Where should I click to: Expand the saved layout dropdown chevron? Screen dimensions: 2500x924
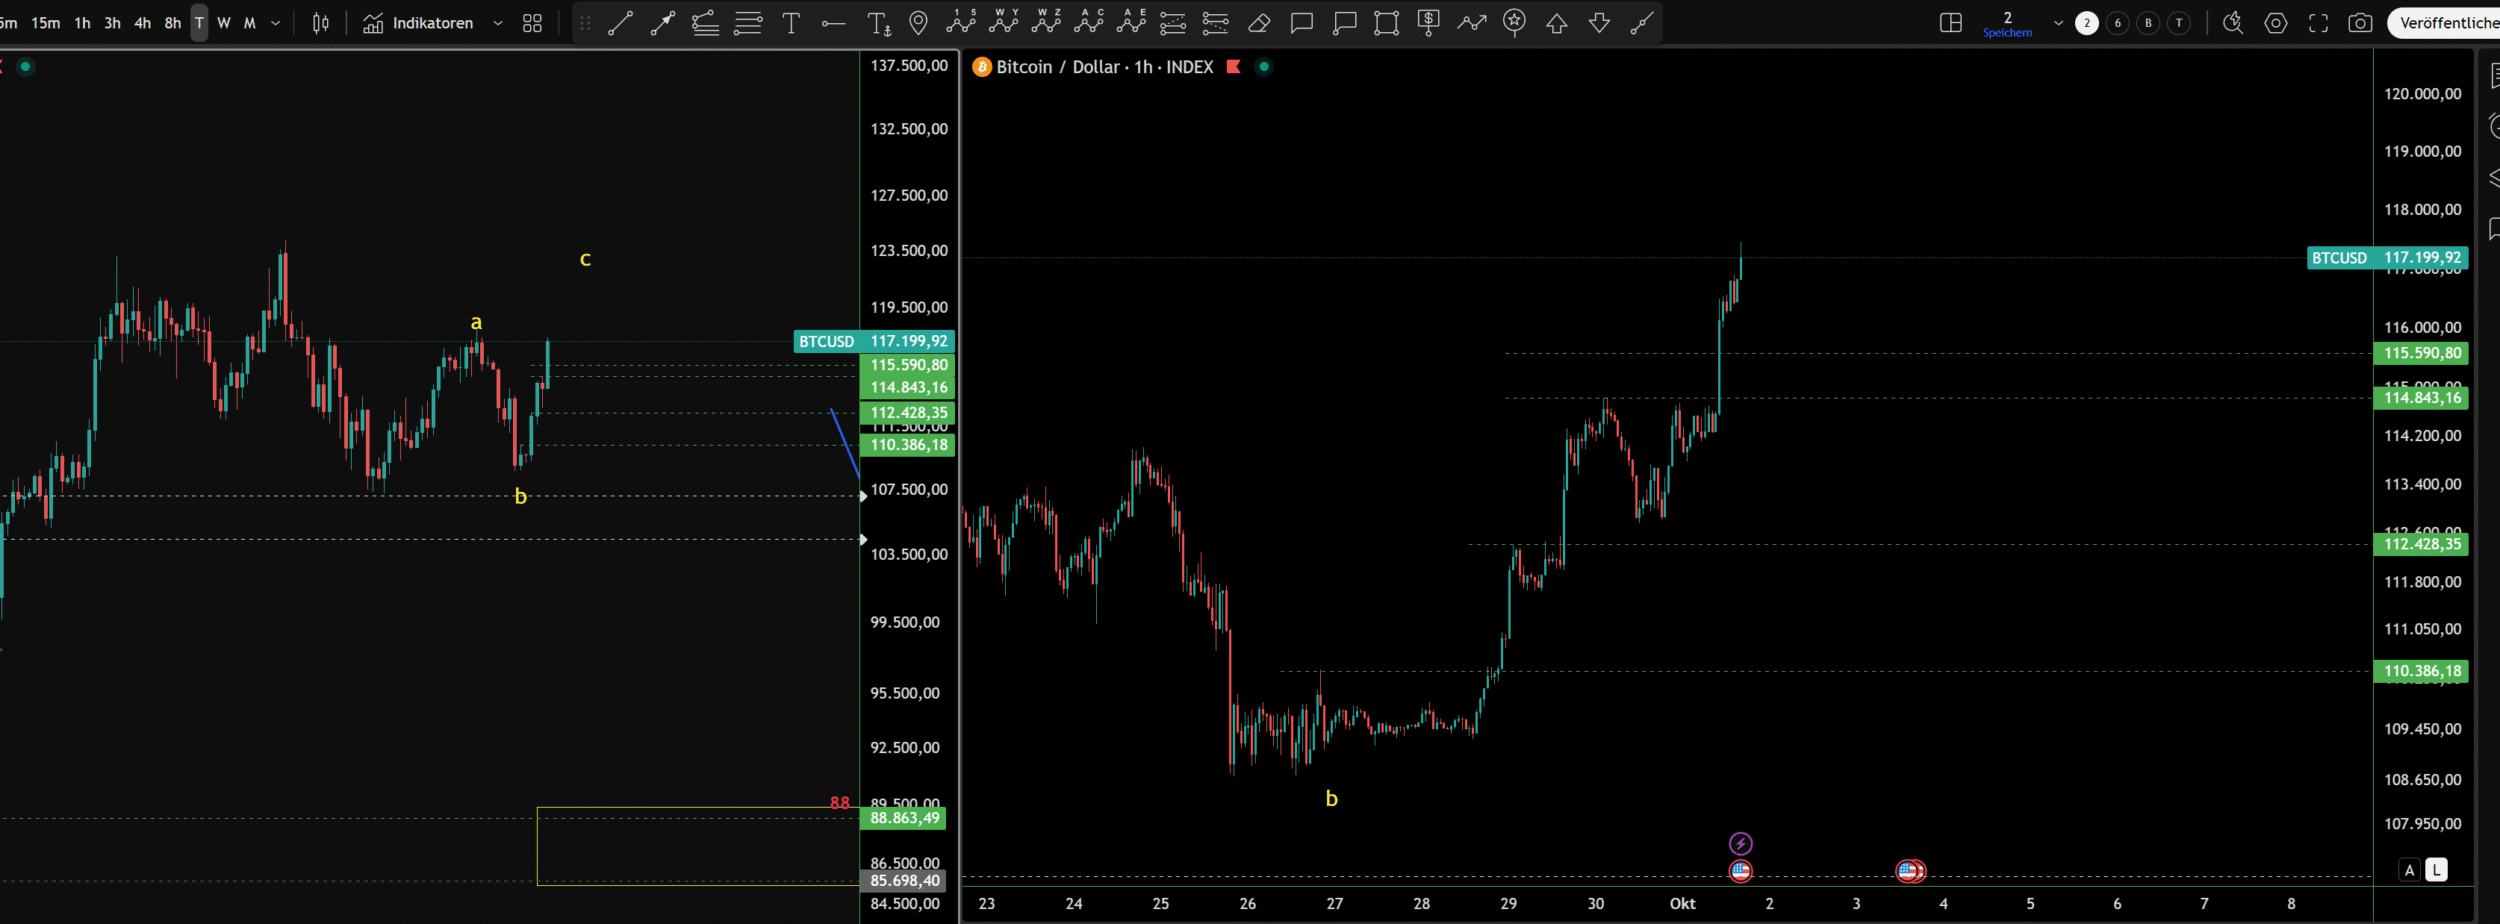click(x=2058, y=23)
